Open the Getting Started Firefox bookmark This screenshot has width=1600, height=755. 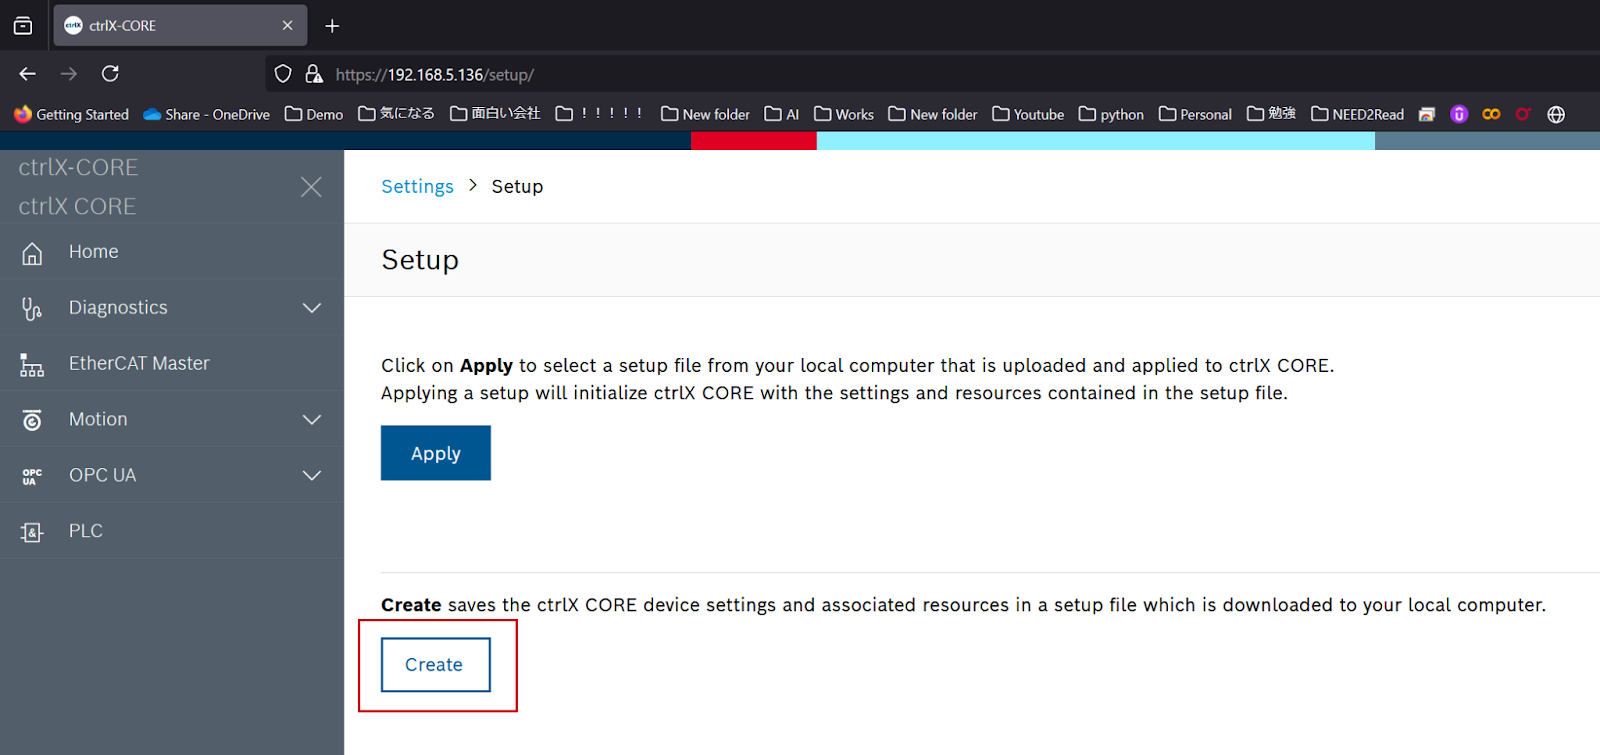pos(71,114)
